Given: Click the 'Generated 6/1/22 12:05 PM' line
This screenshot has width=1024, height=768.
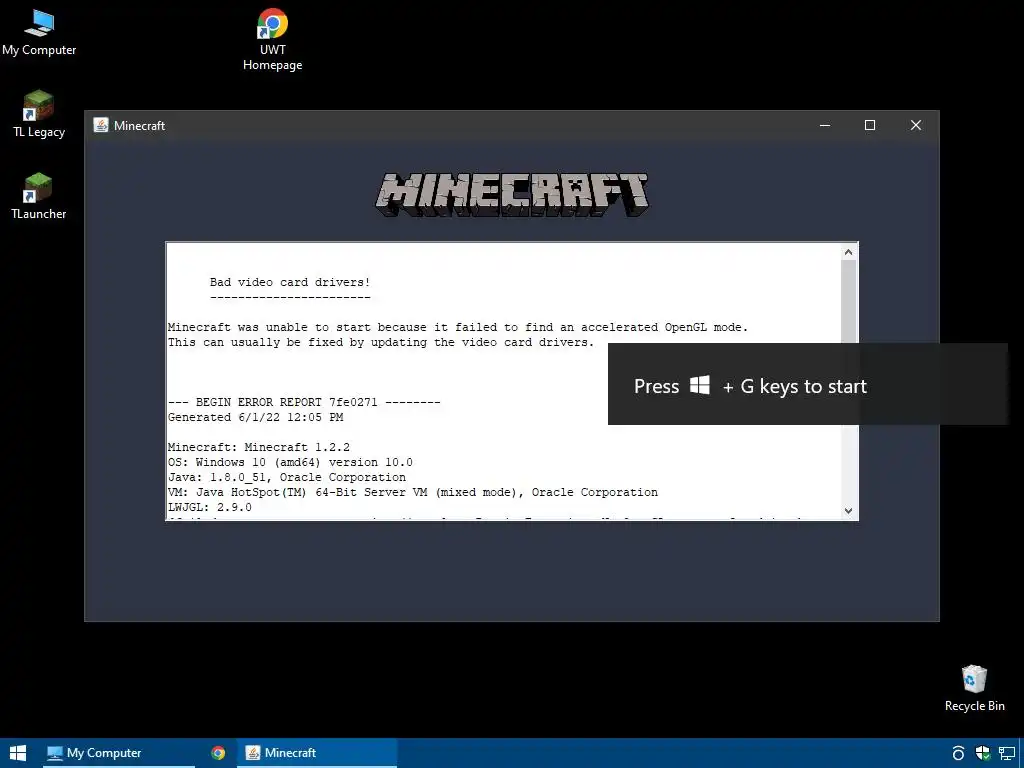Looking at the screenshot, I should pos(255,417).
